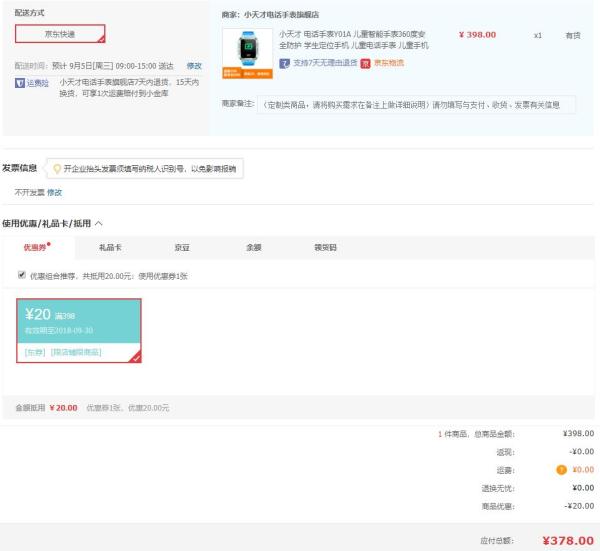Click the 应付总额 ¥378.00 total
This screenshot has width=600, height=551.
tap(568, 541)
